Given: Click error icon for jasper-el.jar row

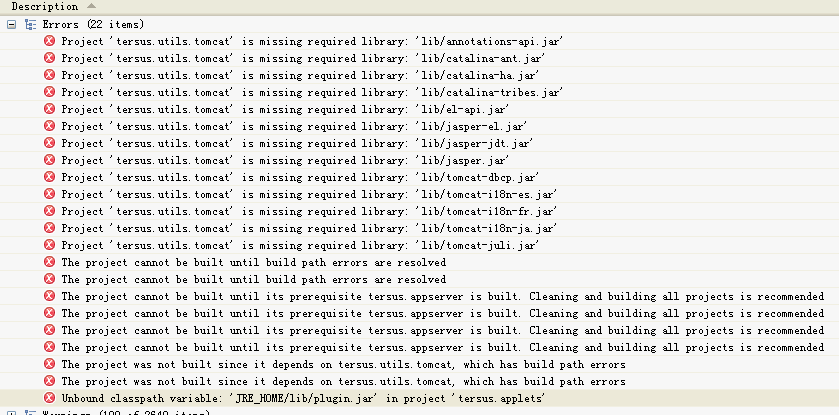Looking at the screenshot, I should coord(50,126).
